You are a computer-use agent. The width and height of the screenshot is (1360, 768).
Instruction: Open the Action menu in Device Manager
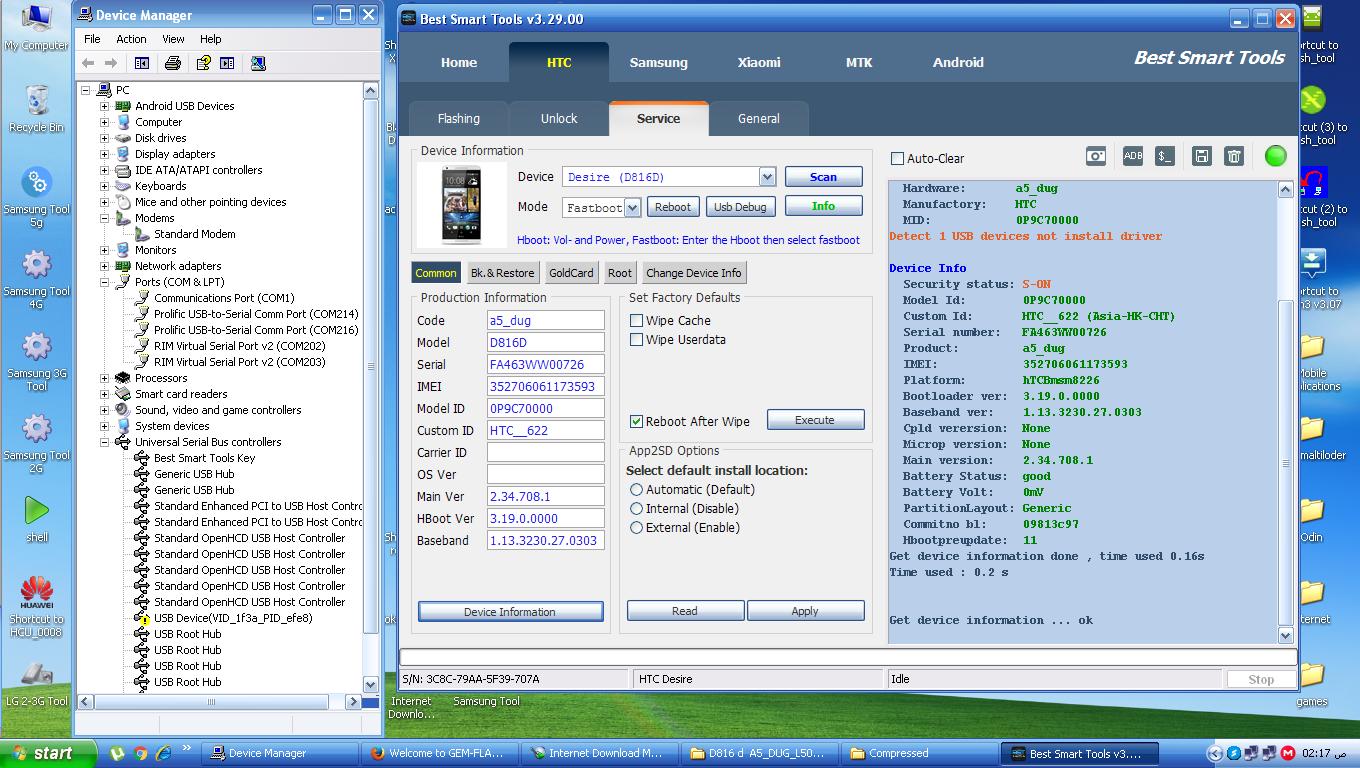(131, 39)
